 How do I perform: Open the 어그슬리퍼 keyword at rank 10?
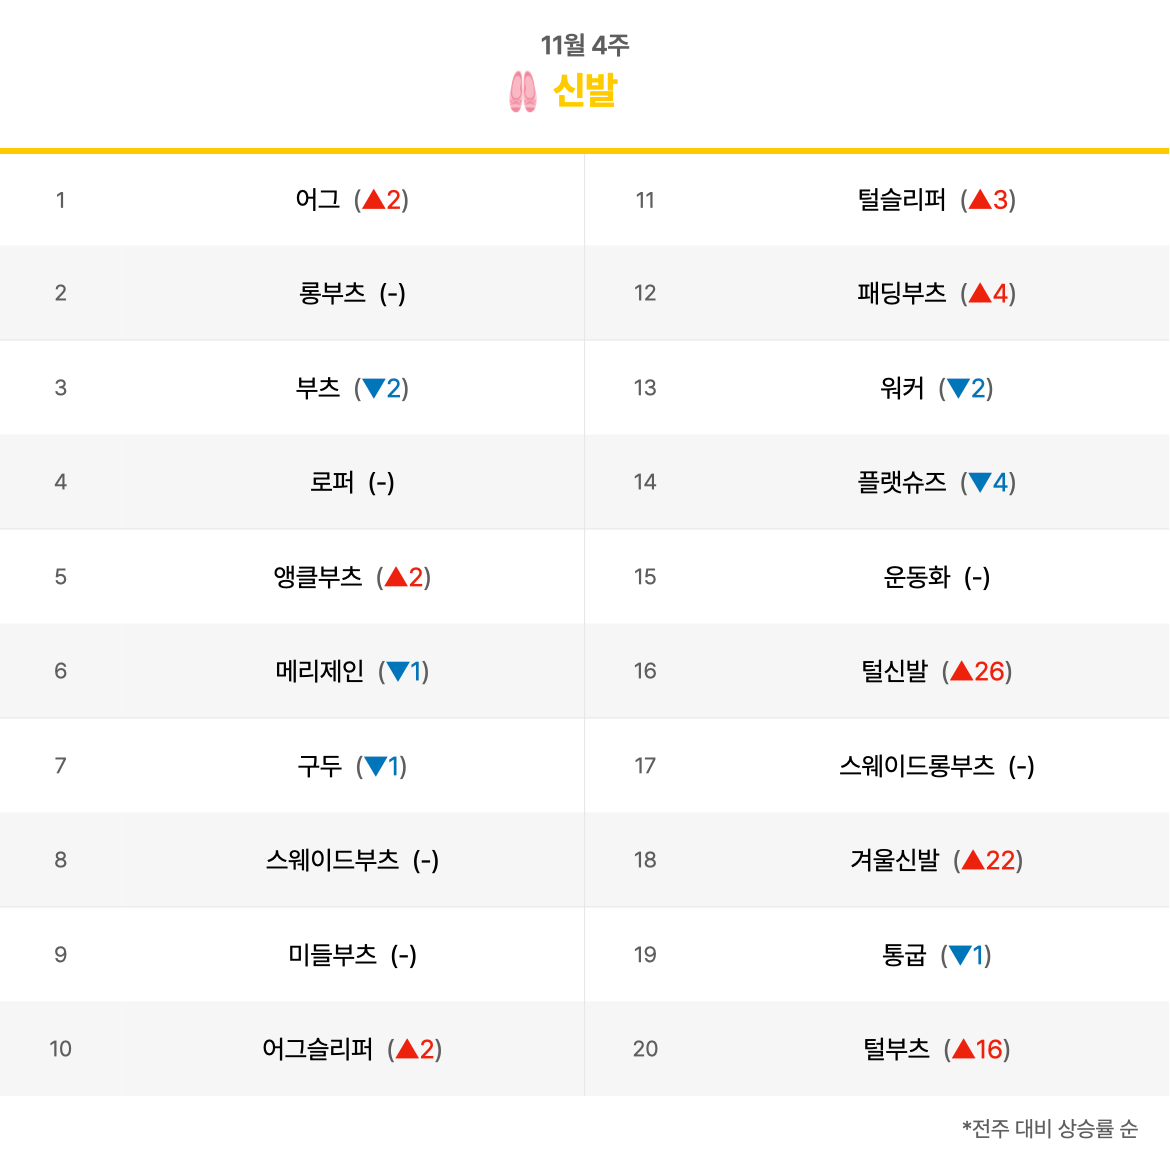click(x=317, y=1049)
